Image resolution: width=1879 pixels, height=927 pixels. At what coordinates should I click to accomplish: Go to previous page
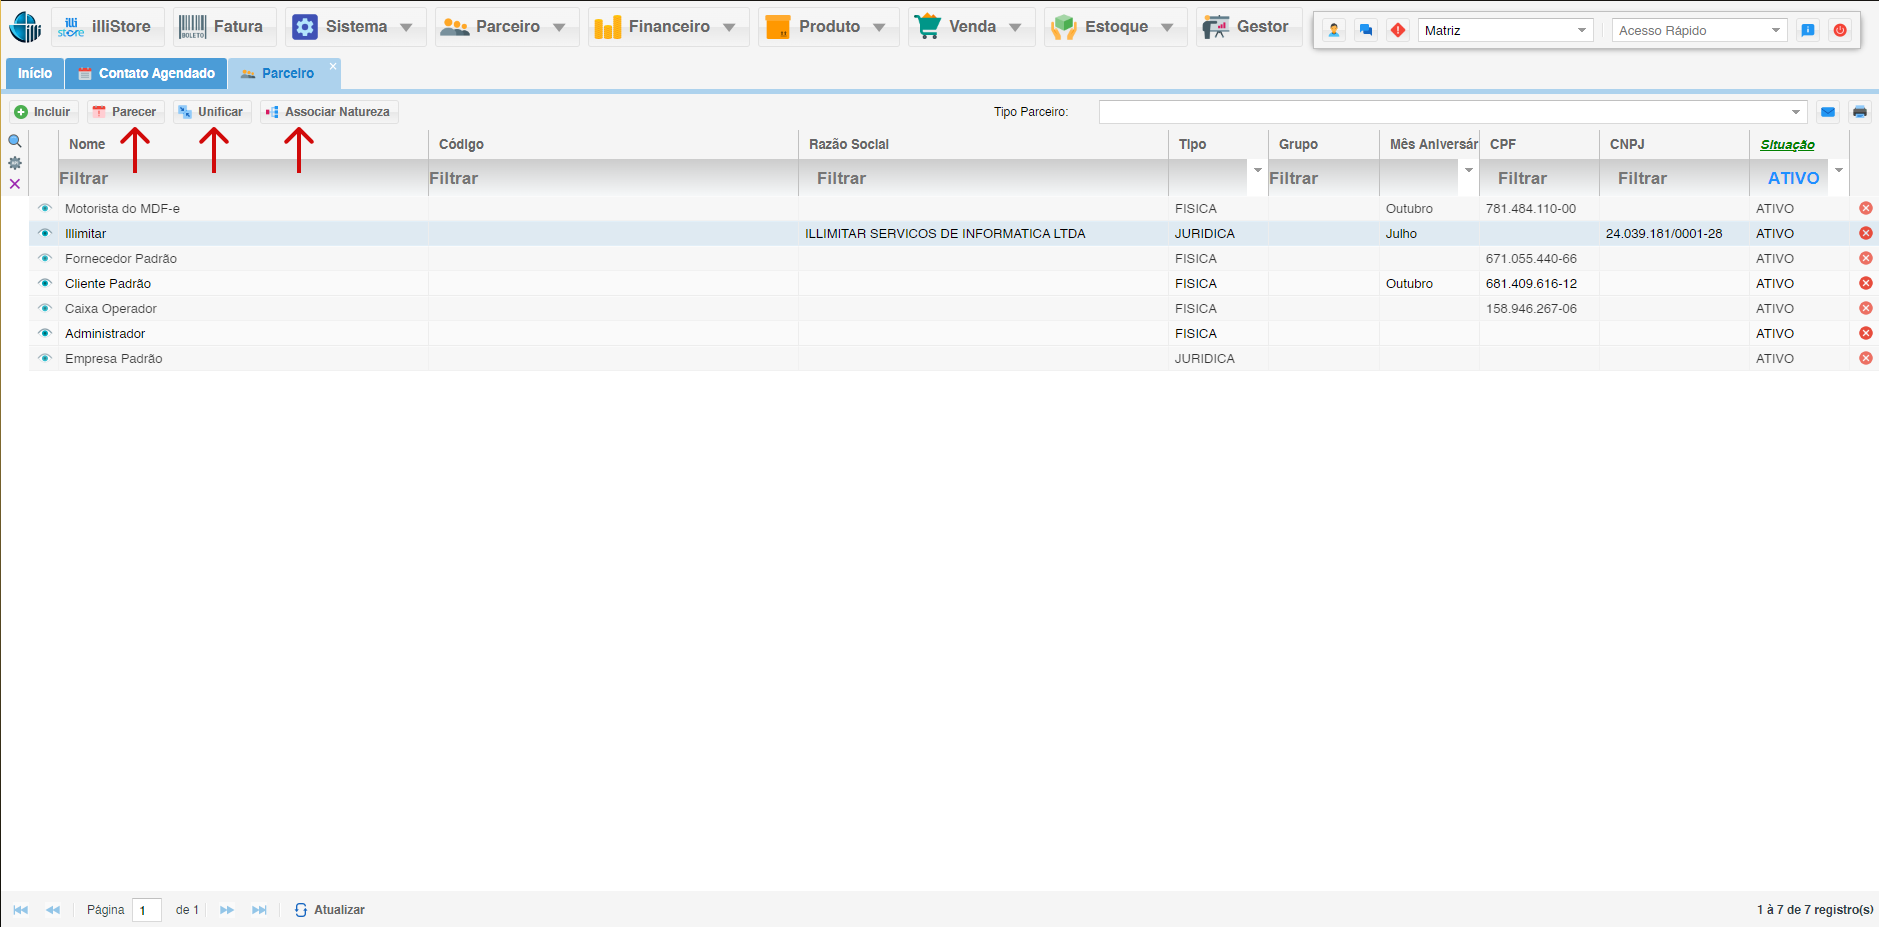(x=53, y=910)
